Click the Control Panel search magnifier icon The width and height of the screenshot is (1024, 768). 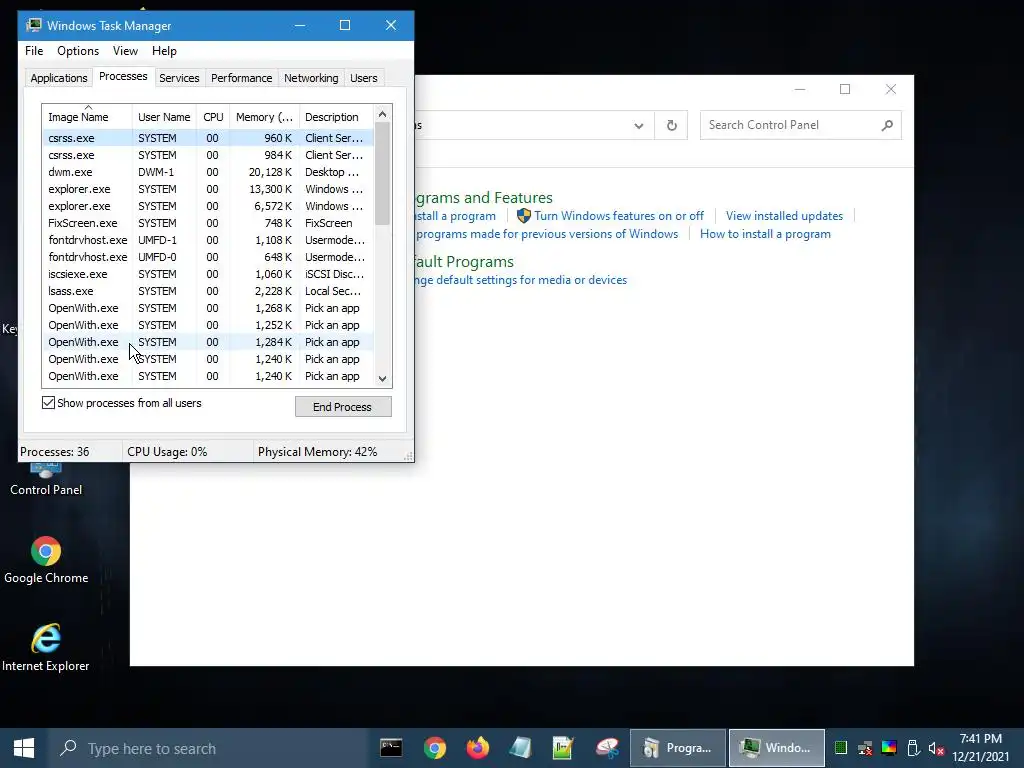(887, 125)
